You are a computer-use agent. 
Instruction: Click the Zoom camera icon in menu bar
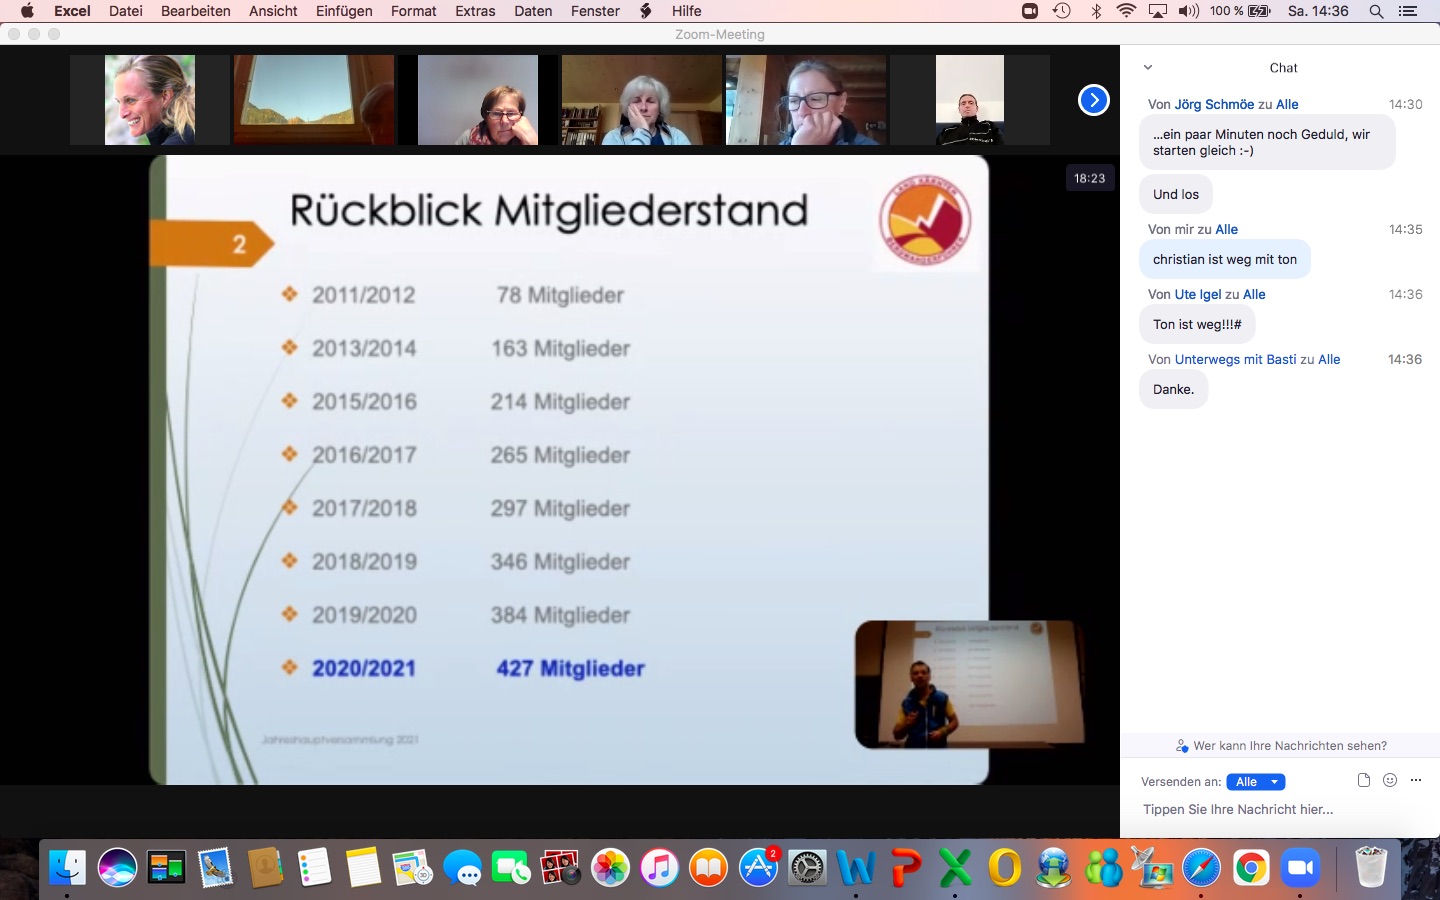tap(1030, 11)
